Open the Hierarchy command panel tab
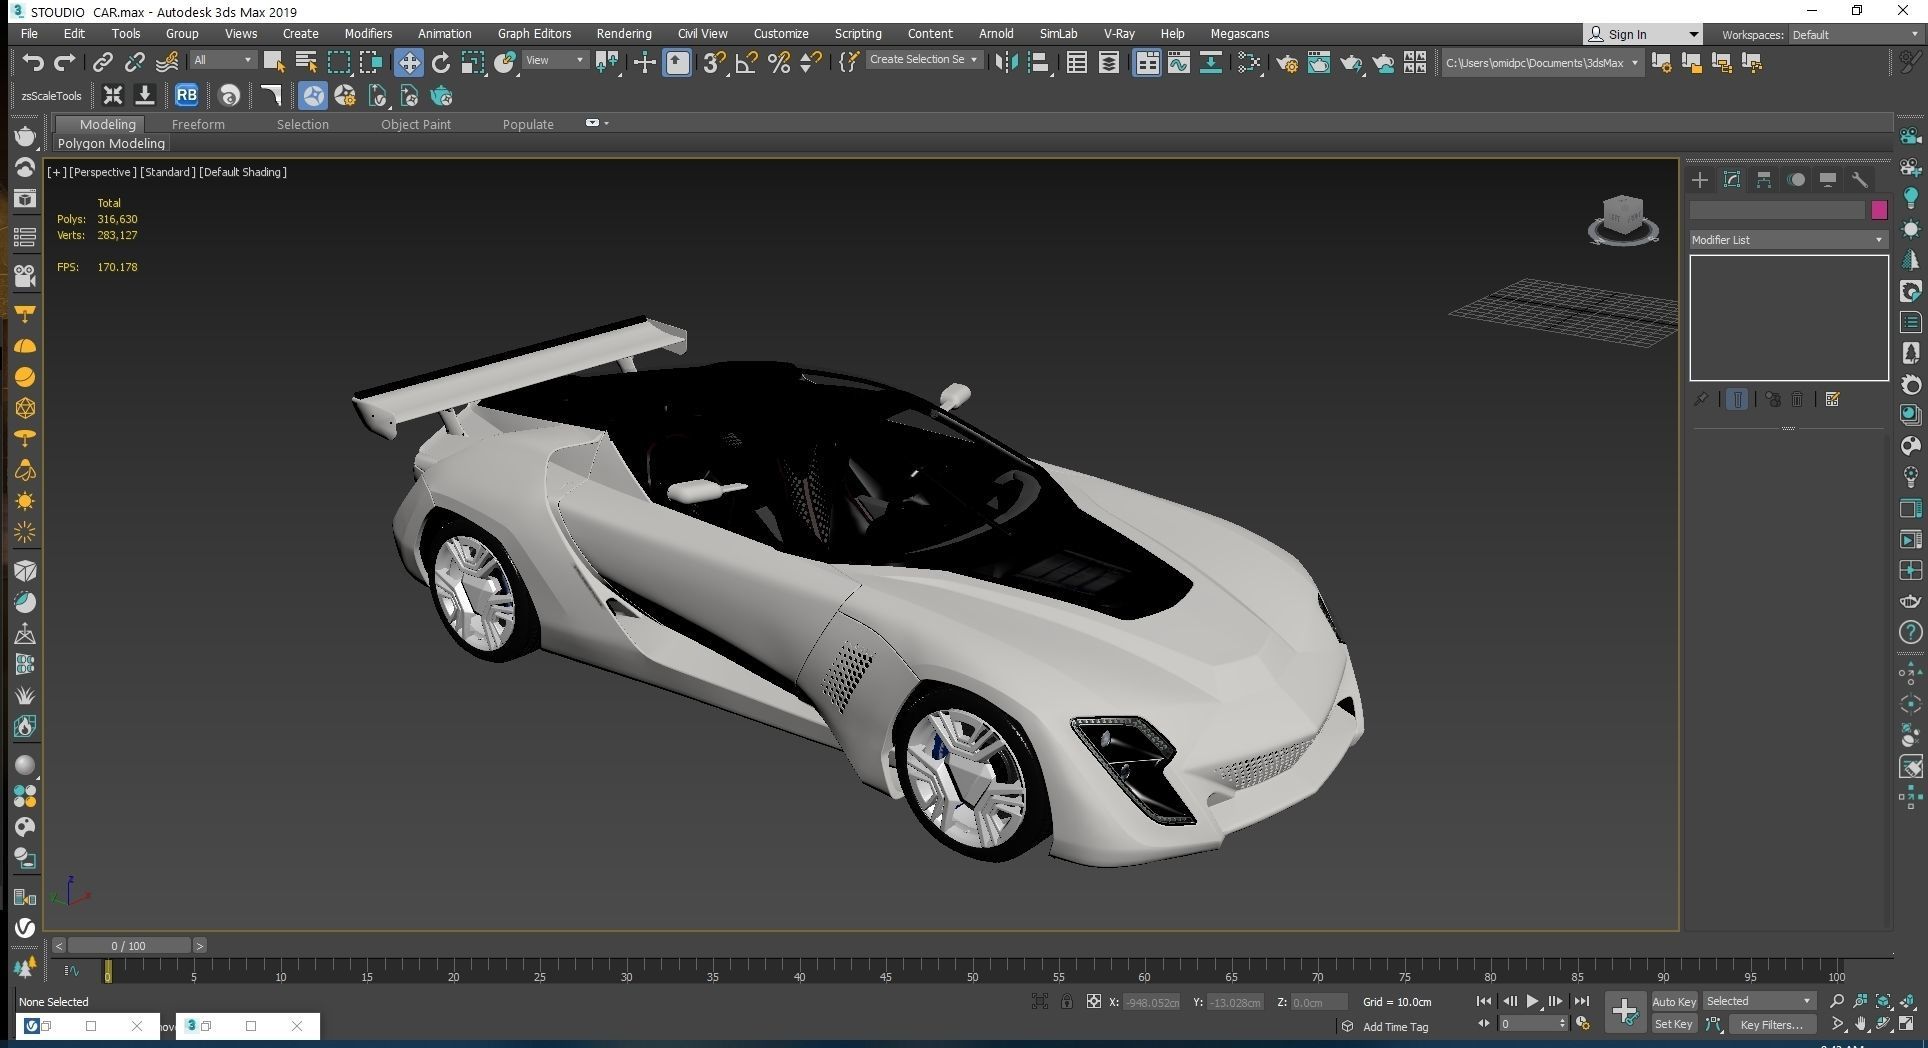The width and height of the screenshot is (1928, 1048). [1764, 180]
